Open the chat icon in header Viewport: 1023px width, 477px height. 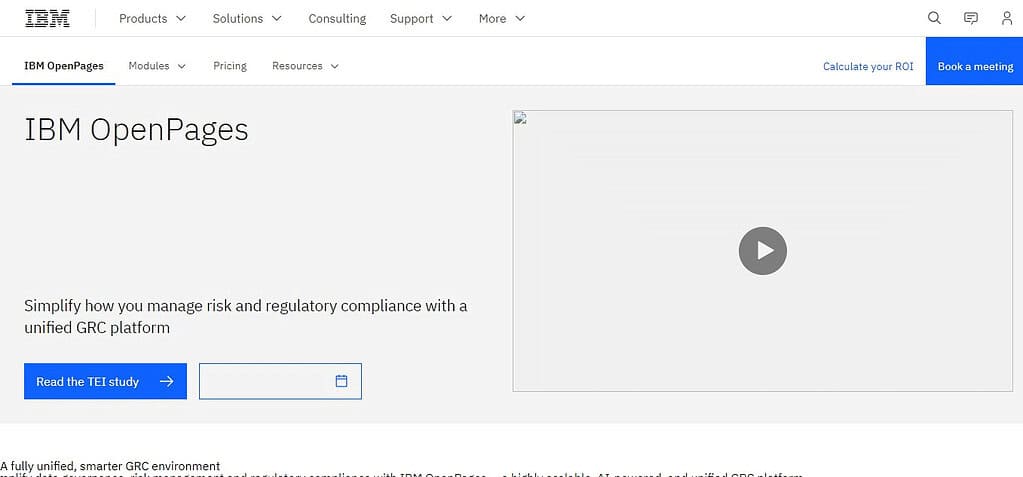coord(971,18)
